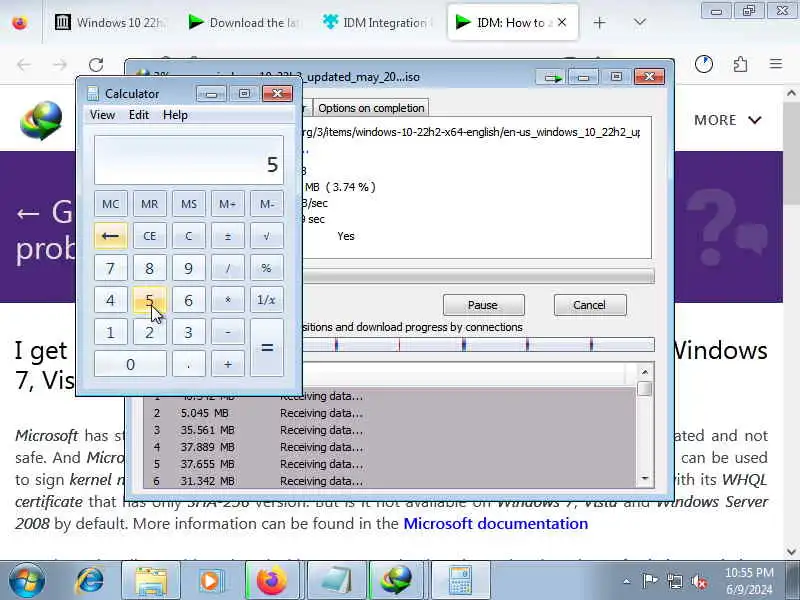Click the IDM website logo
This screenshot has width=800, height=600.
[x=41, y=120]
